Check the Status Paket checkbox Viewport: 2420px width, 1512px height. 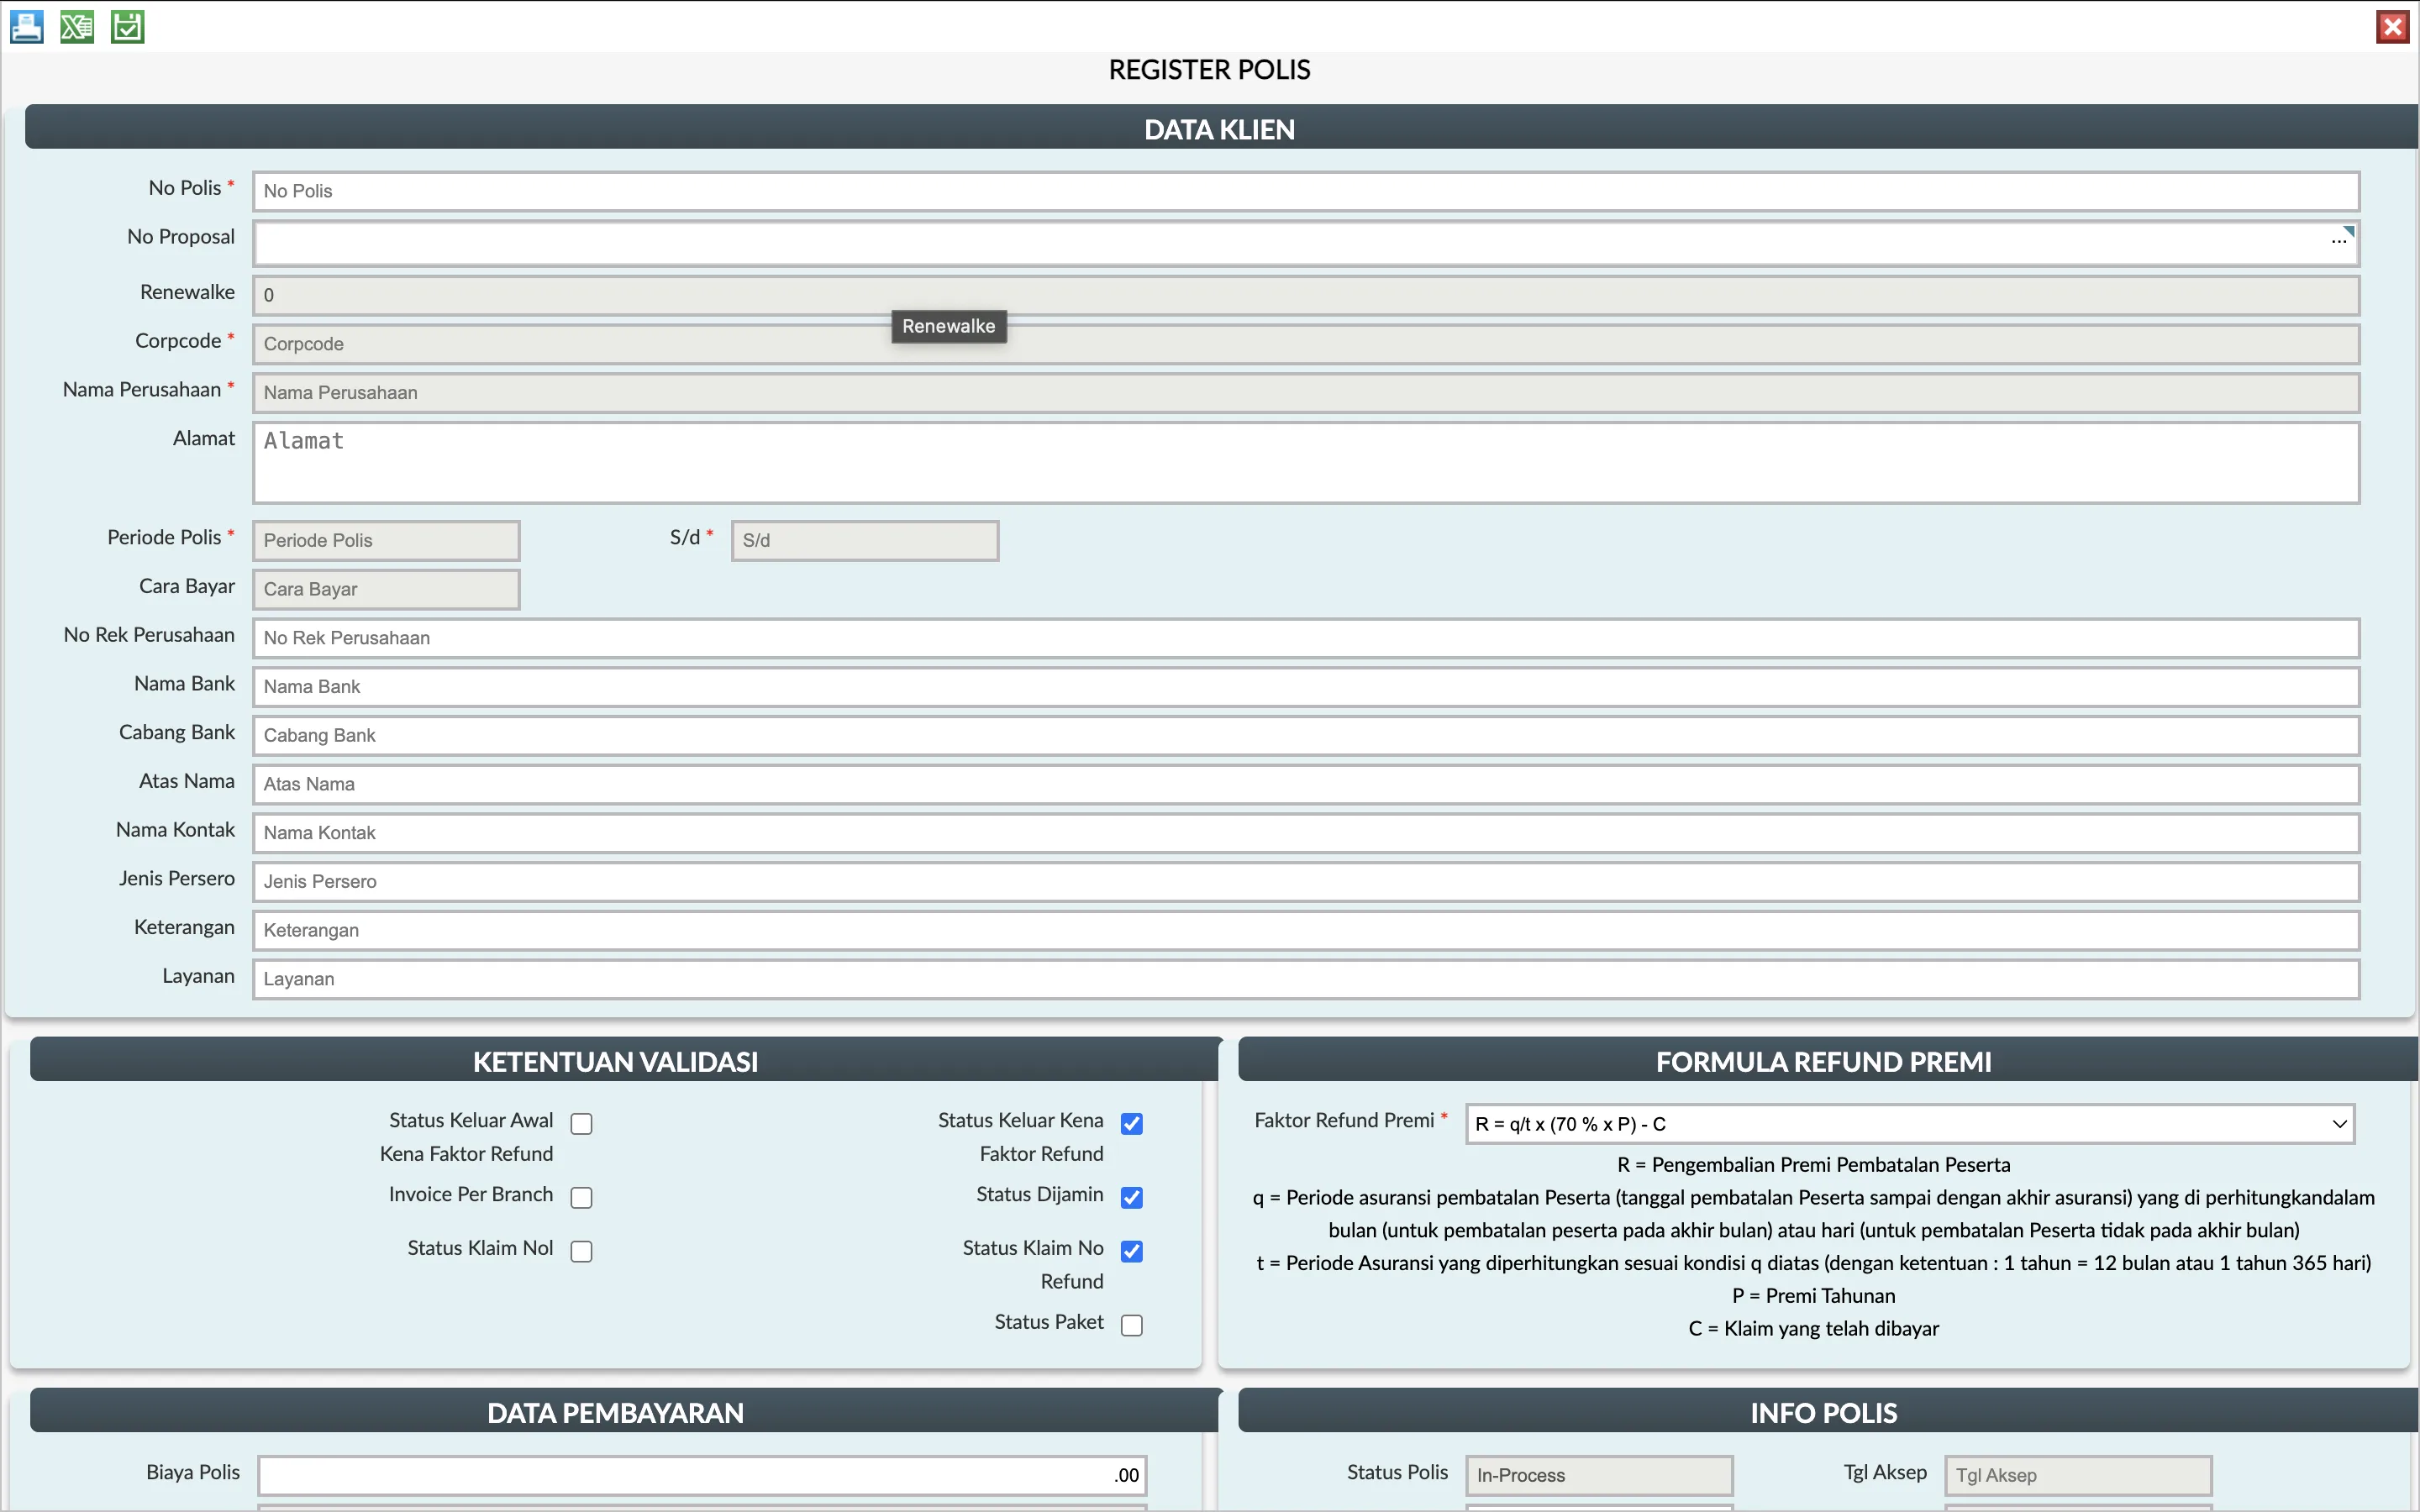(1131, 1324)
